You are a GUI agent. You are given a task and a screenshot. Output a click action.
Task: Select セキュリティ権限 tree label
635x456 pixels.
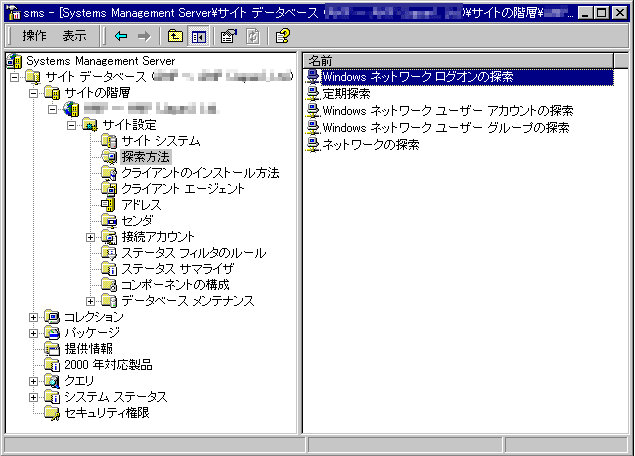click(107, 413)
